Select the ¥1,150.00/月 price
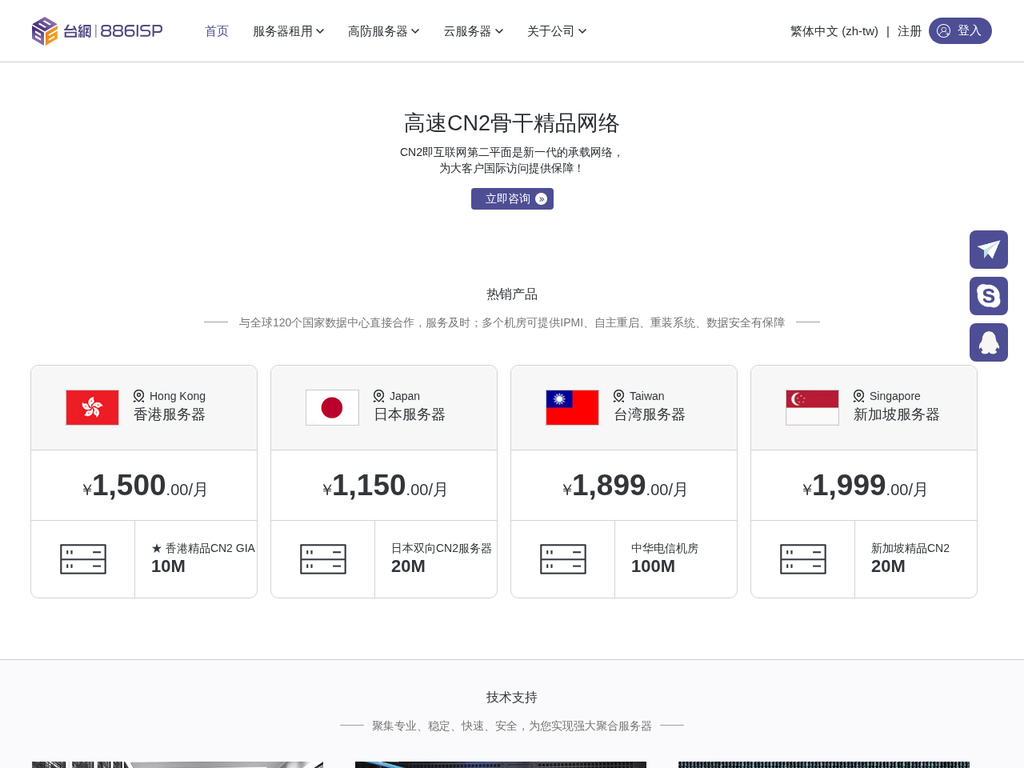 [x=385, y=486]
